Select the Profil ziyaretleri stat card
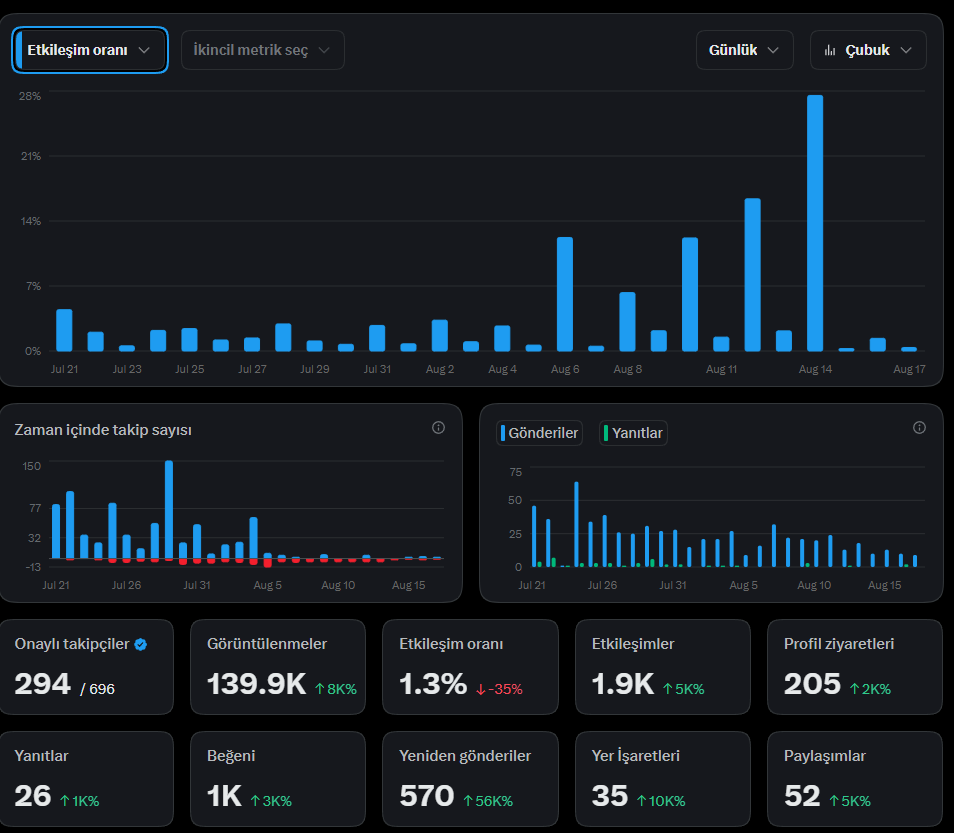Screen dimensions: 954x833 [x=855, y=667]
